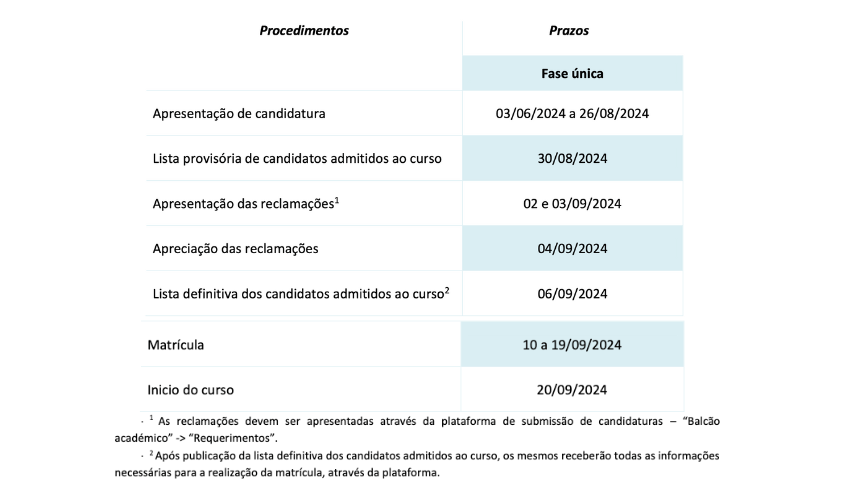Image resolution: width=850 pixels, height=500 pixels.
Task: Select the 20/09/2024 date cell
Action: click(572, 389)
